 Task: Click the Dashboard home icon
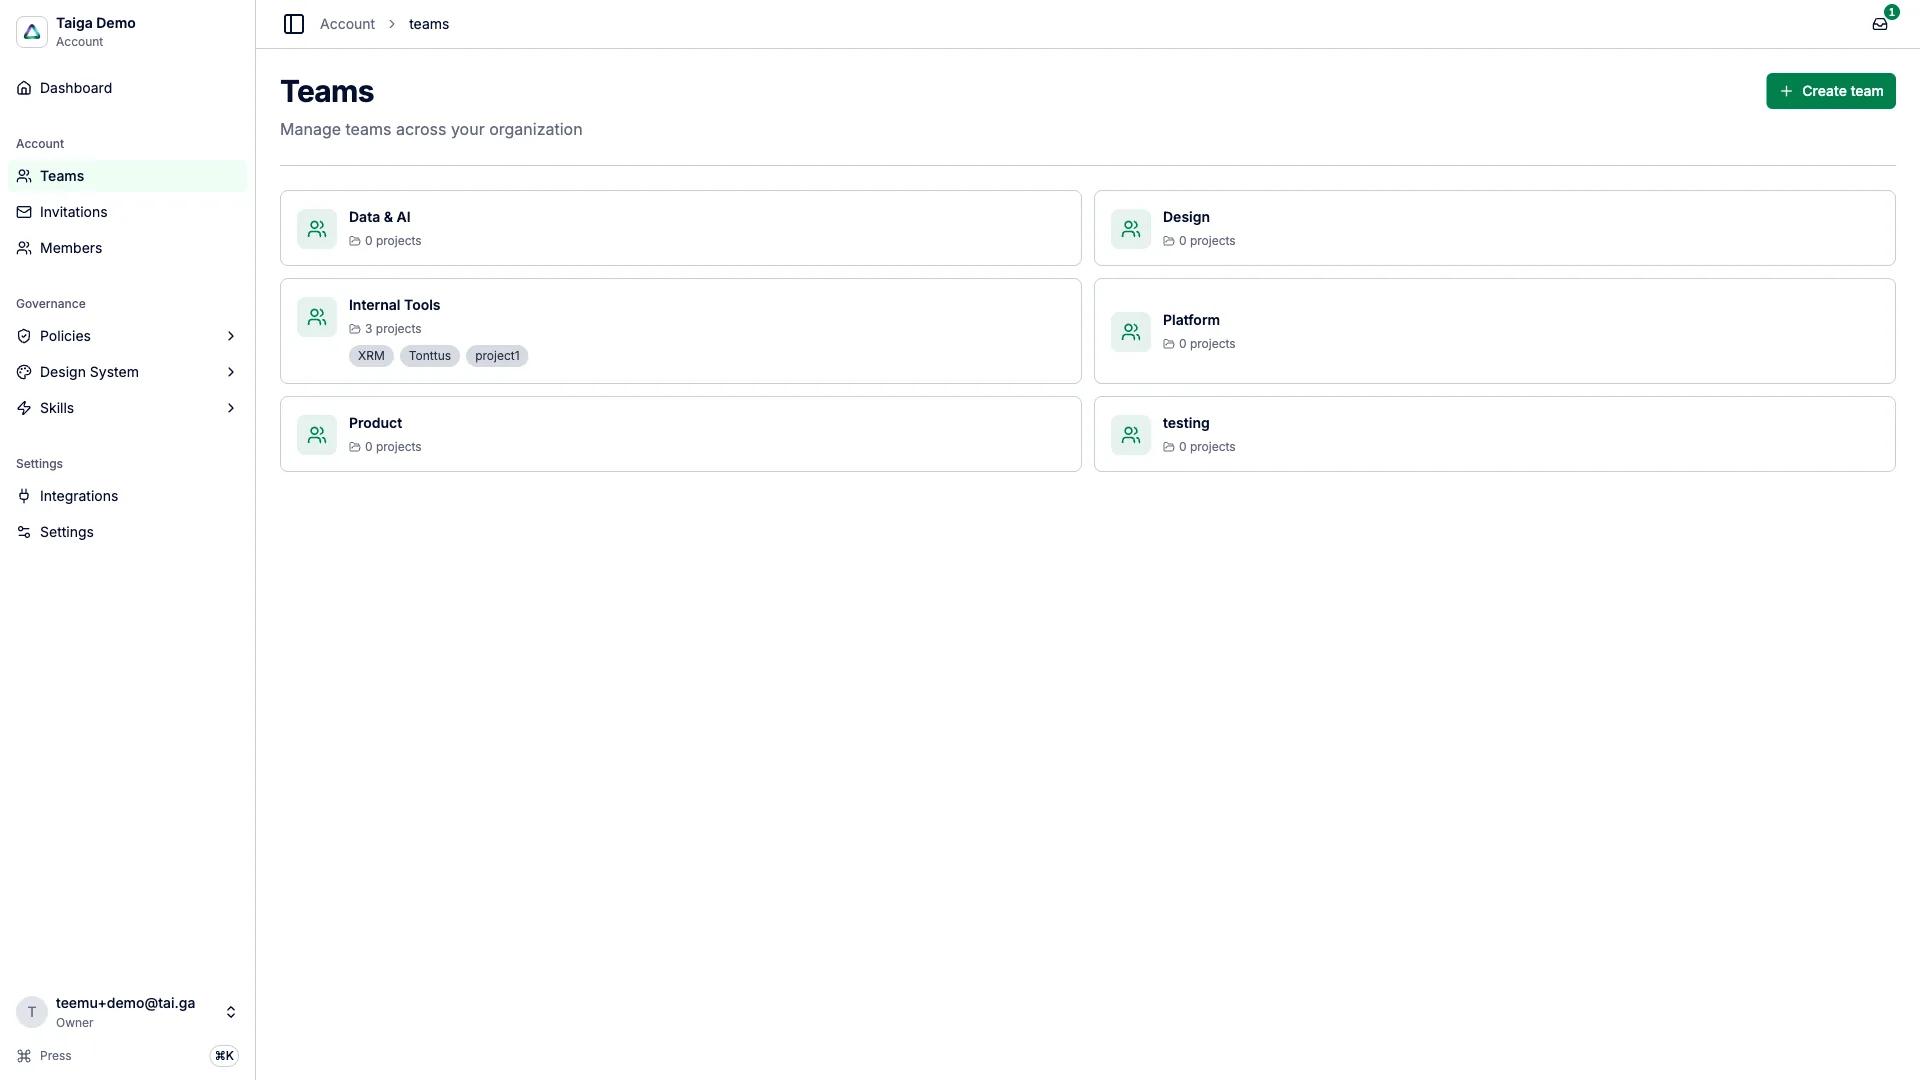point(24,88)
